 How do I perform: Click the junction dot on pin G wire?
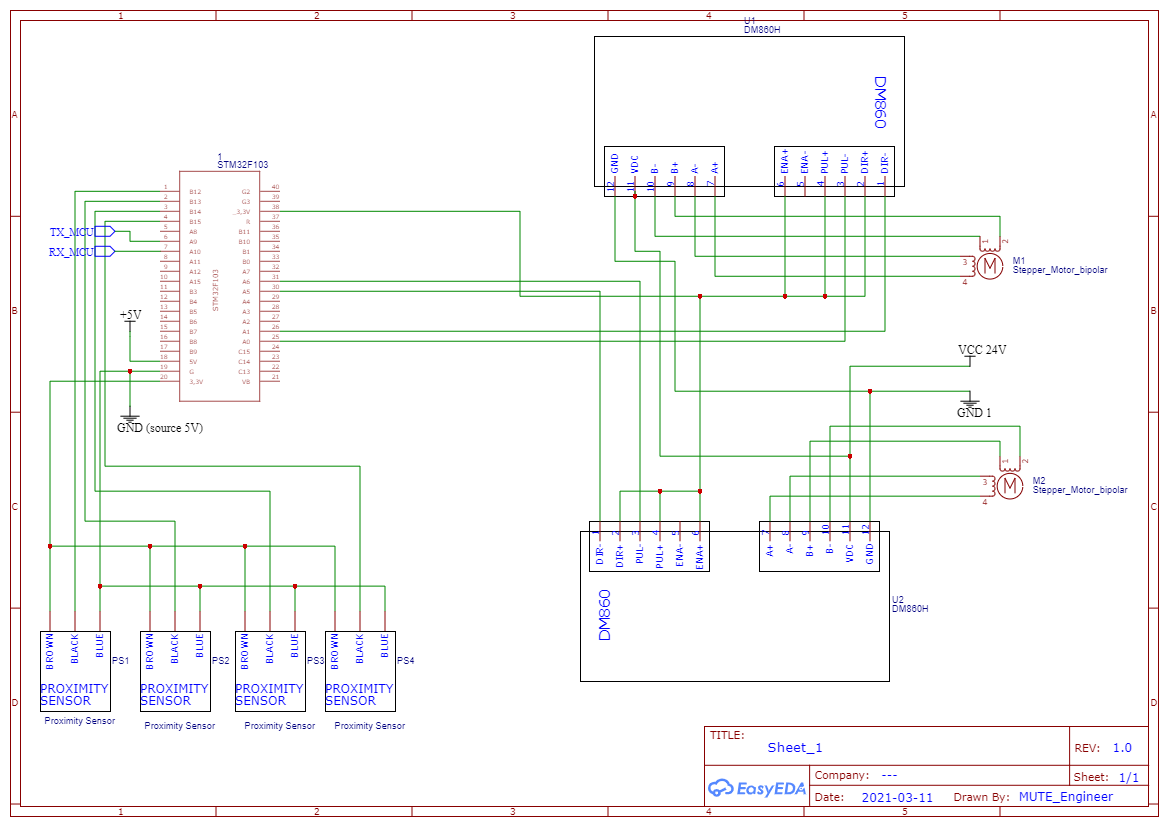point(130,372)
